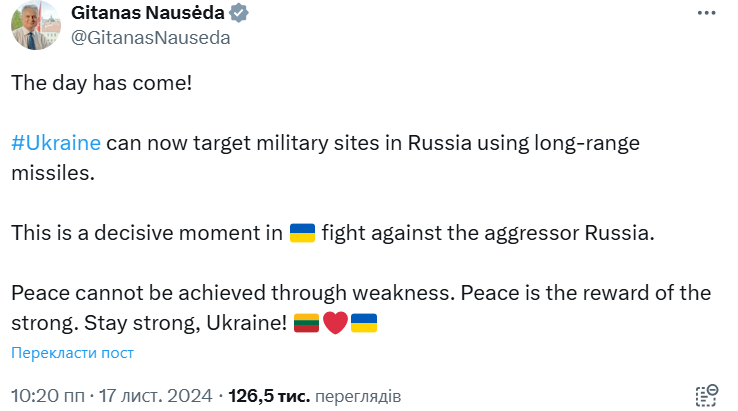Open the 10:20 пп timestamp link
Image resolution: width=738 pixels, height=411 pixels.
coord(47,396)
